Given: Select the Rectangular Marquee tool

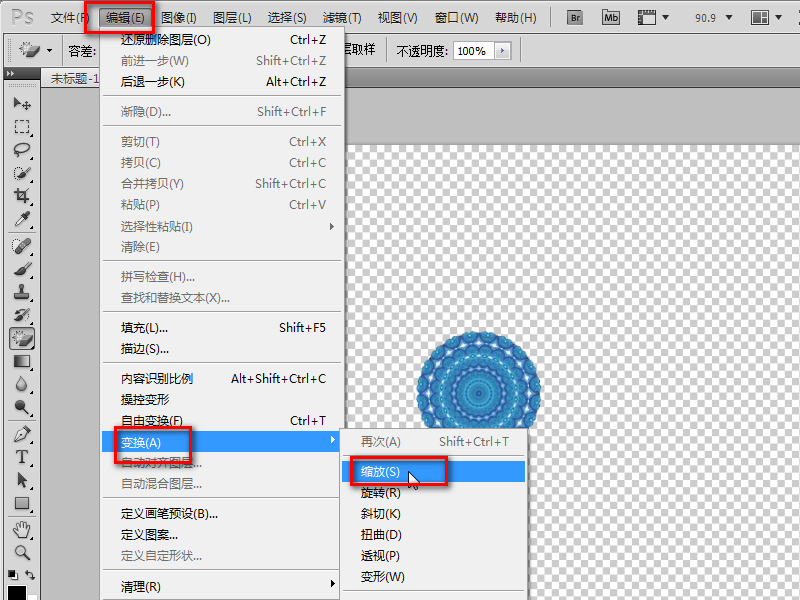Looking at the screenshot, I should click(21, 127).
